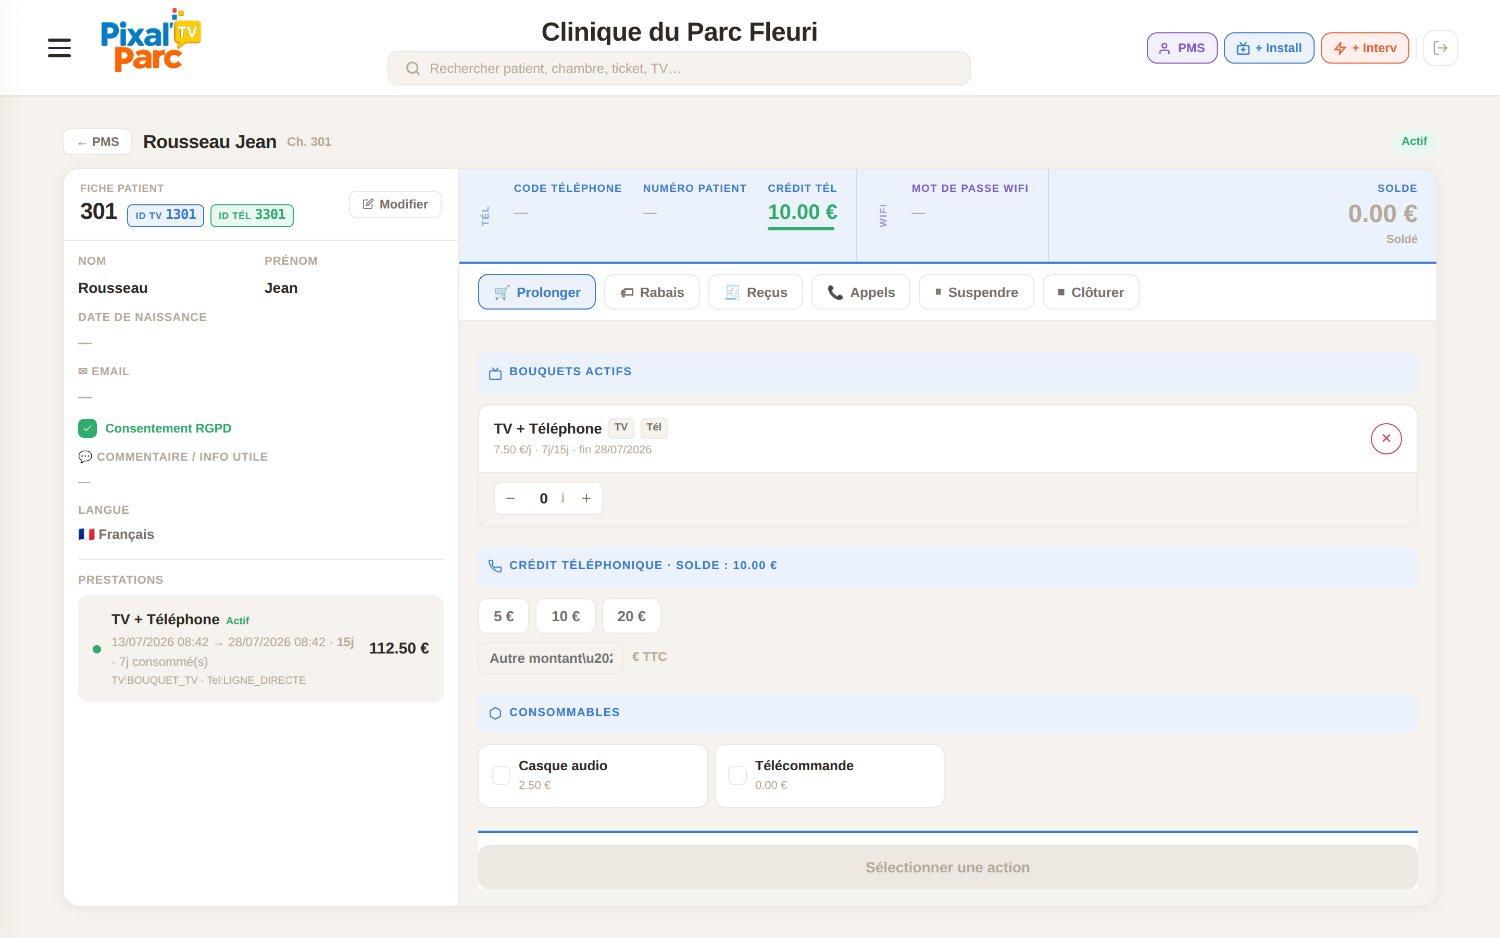Click the receipt icon on Reçus
Image resolution: width=1500 pixels, height=938 pixels.
pos(732,292)
